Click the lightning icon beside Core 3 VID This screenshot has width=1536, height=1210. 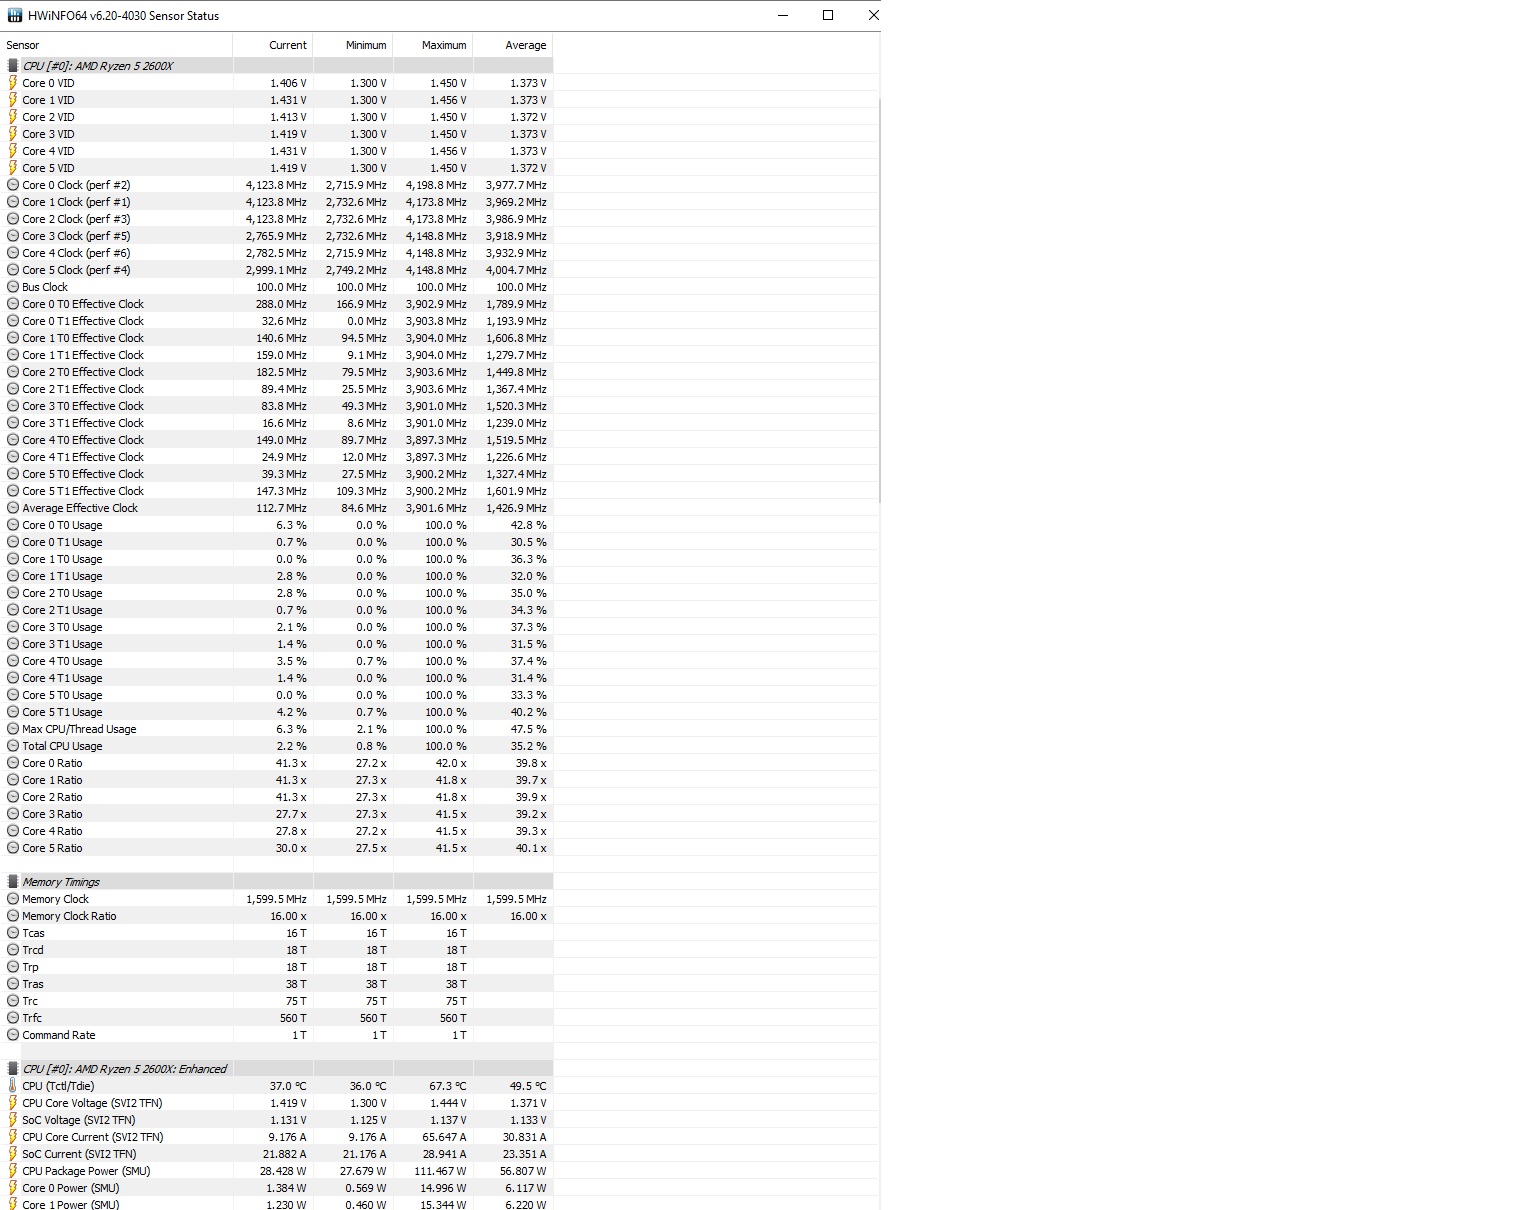click(x=13, y=134)
